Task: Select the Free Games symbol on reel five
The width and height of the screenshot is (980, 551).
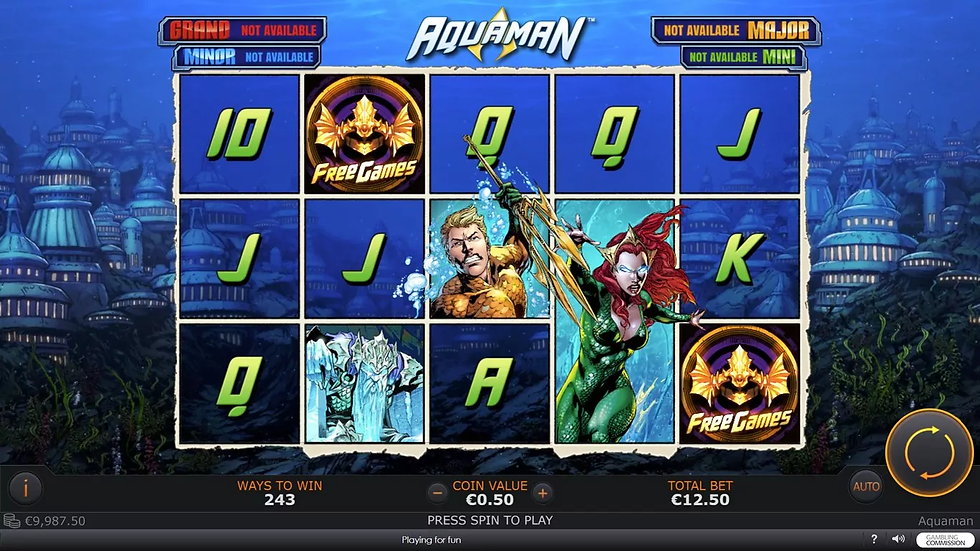Action: (739, 384)
